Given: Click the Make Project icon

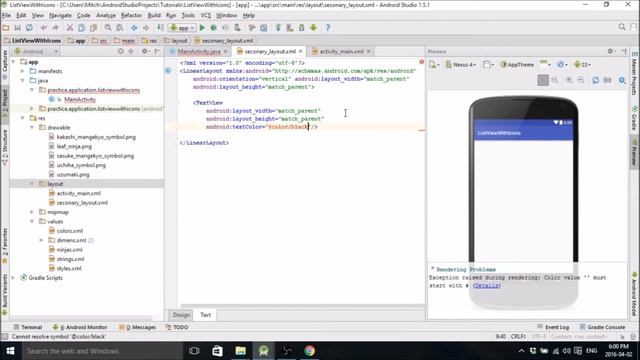Looking at the screenshot, I should click(x=160, y=28).
